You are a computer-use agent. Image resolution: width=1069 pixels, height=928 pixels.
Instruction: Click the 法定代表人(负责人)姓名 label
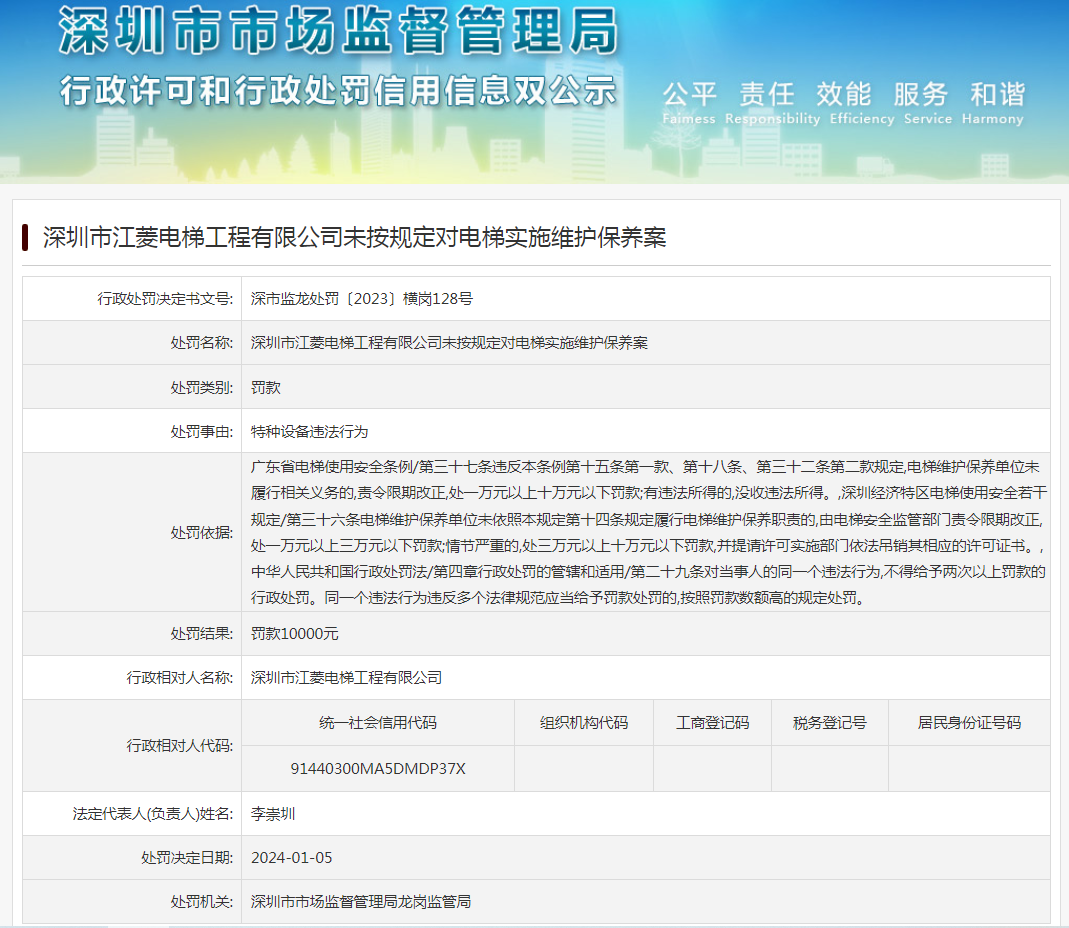153,813
